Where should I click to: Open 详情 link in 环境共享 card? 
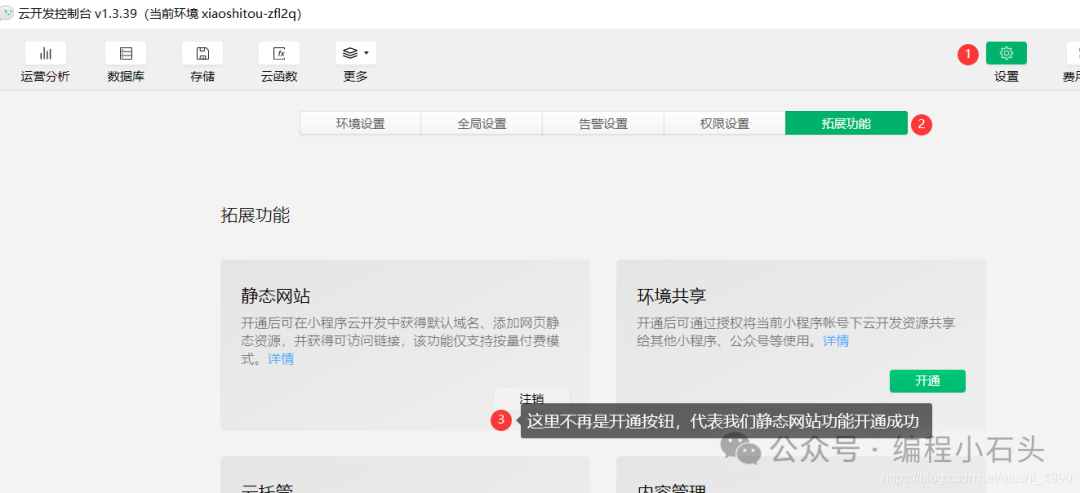click(836, 341)
